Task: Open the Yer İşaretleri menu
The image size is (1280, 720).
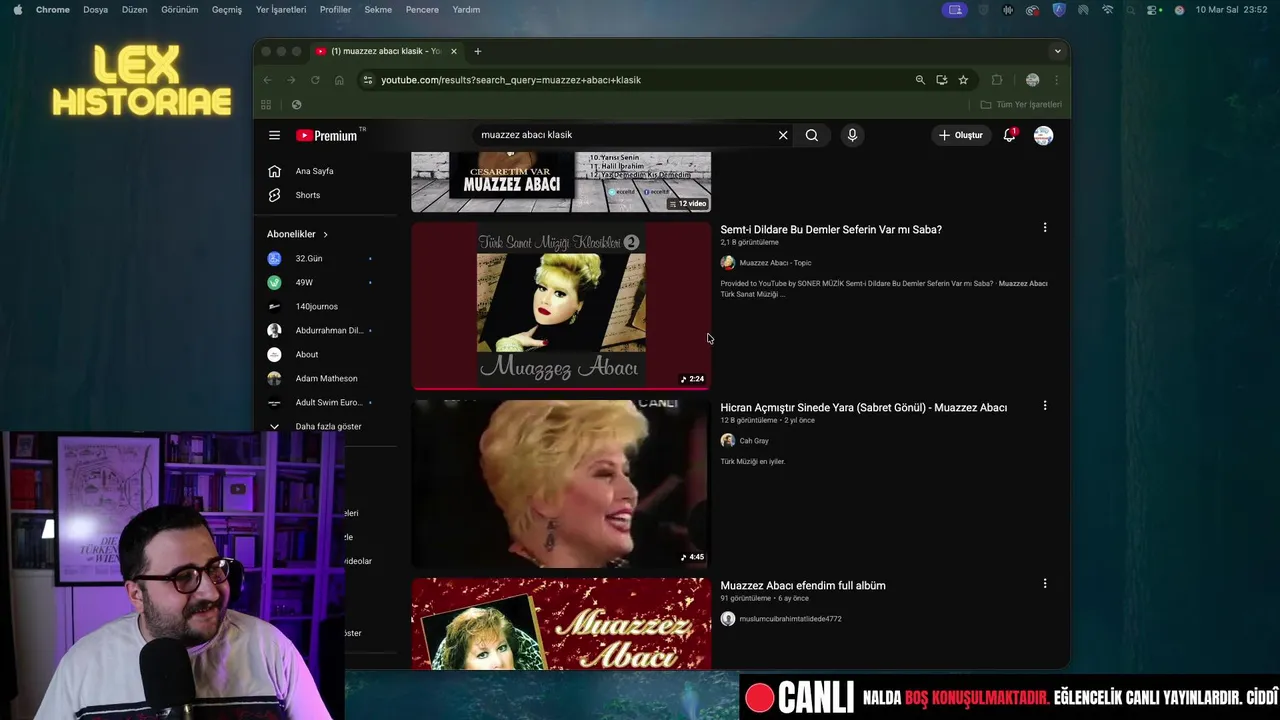Action: [x=281, y=10]
